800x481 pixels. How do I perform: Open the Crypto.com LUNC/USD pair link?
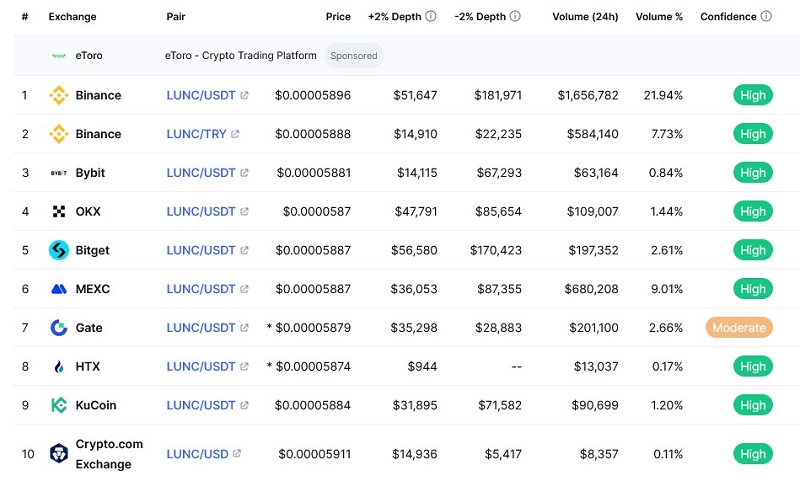[x=197, y=454]
